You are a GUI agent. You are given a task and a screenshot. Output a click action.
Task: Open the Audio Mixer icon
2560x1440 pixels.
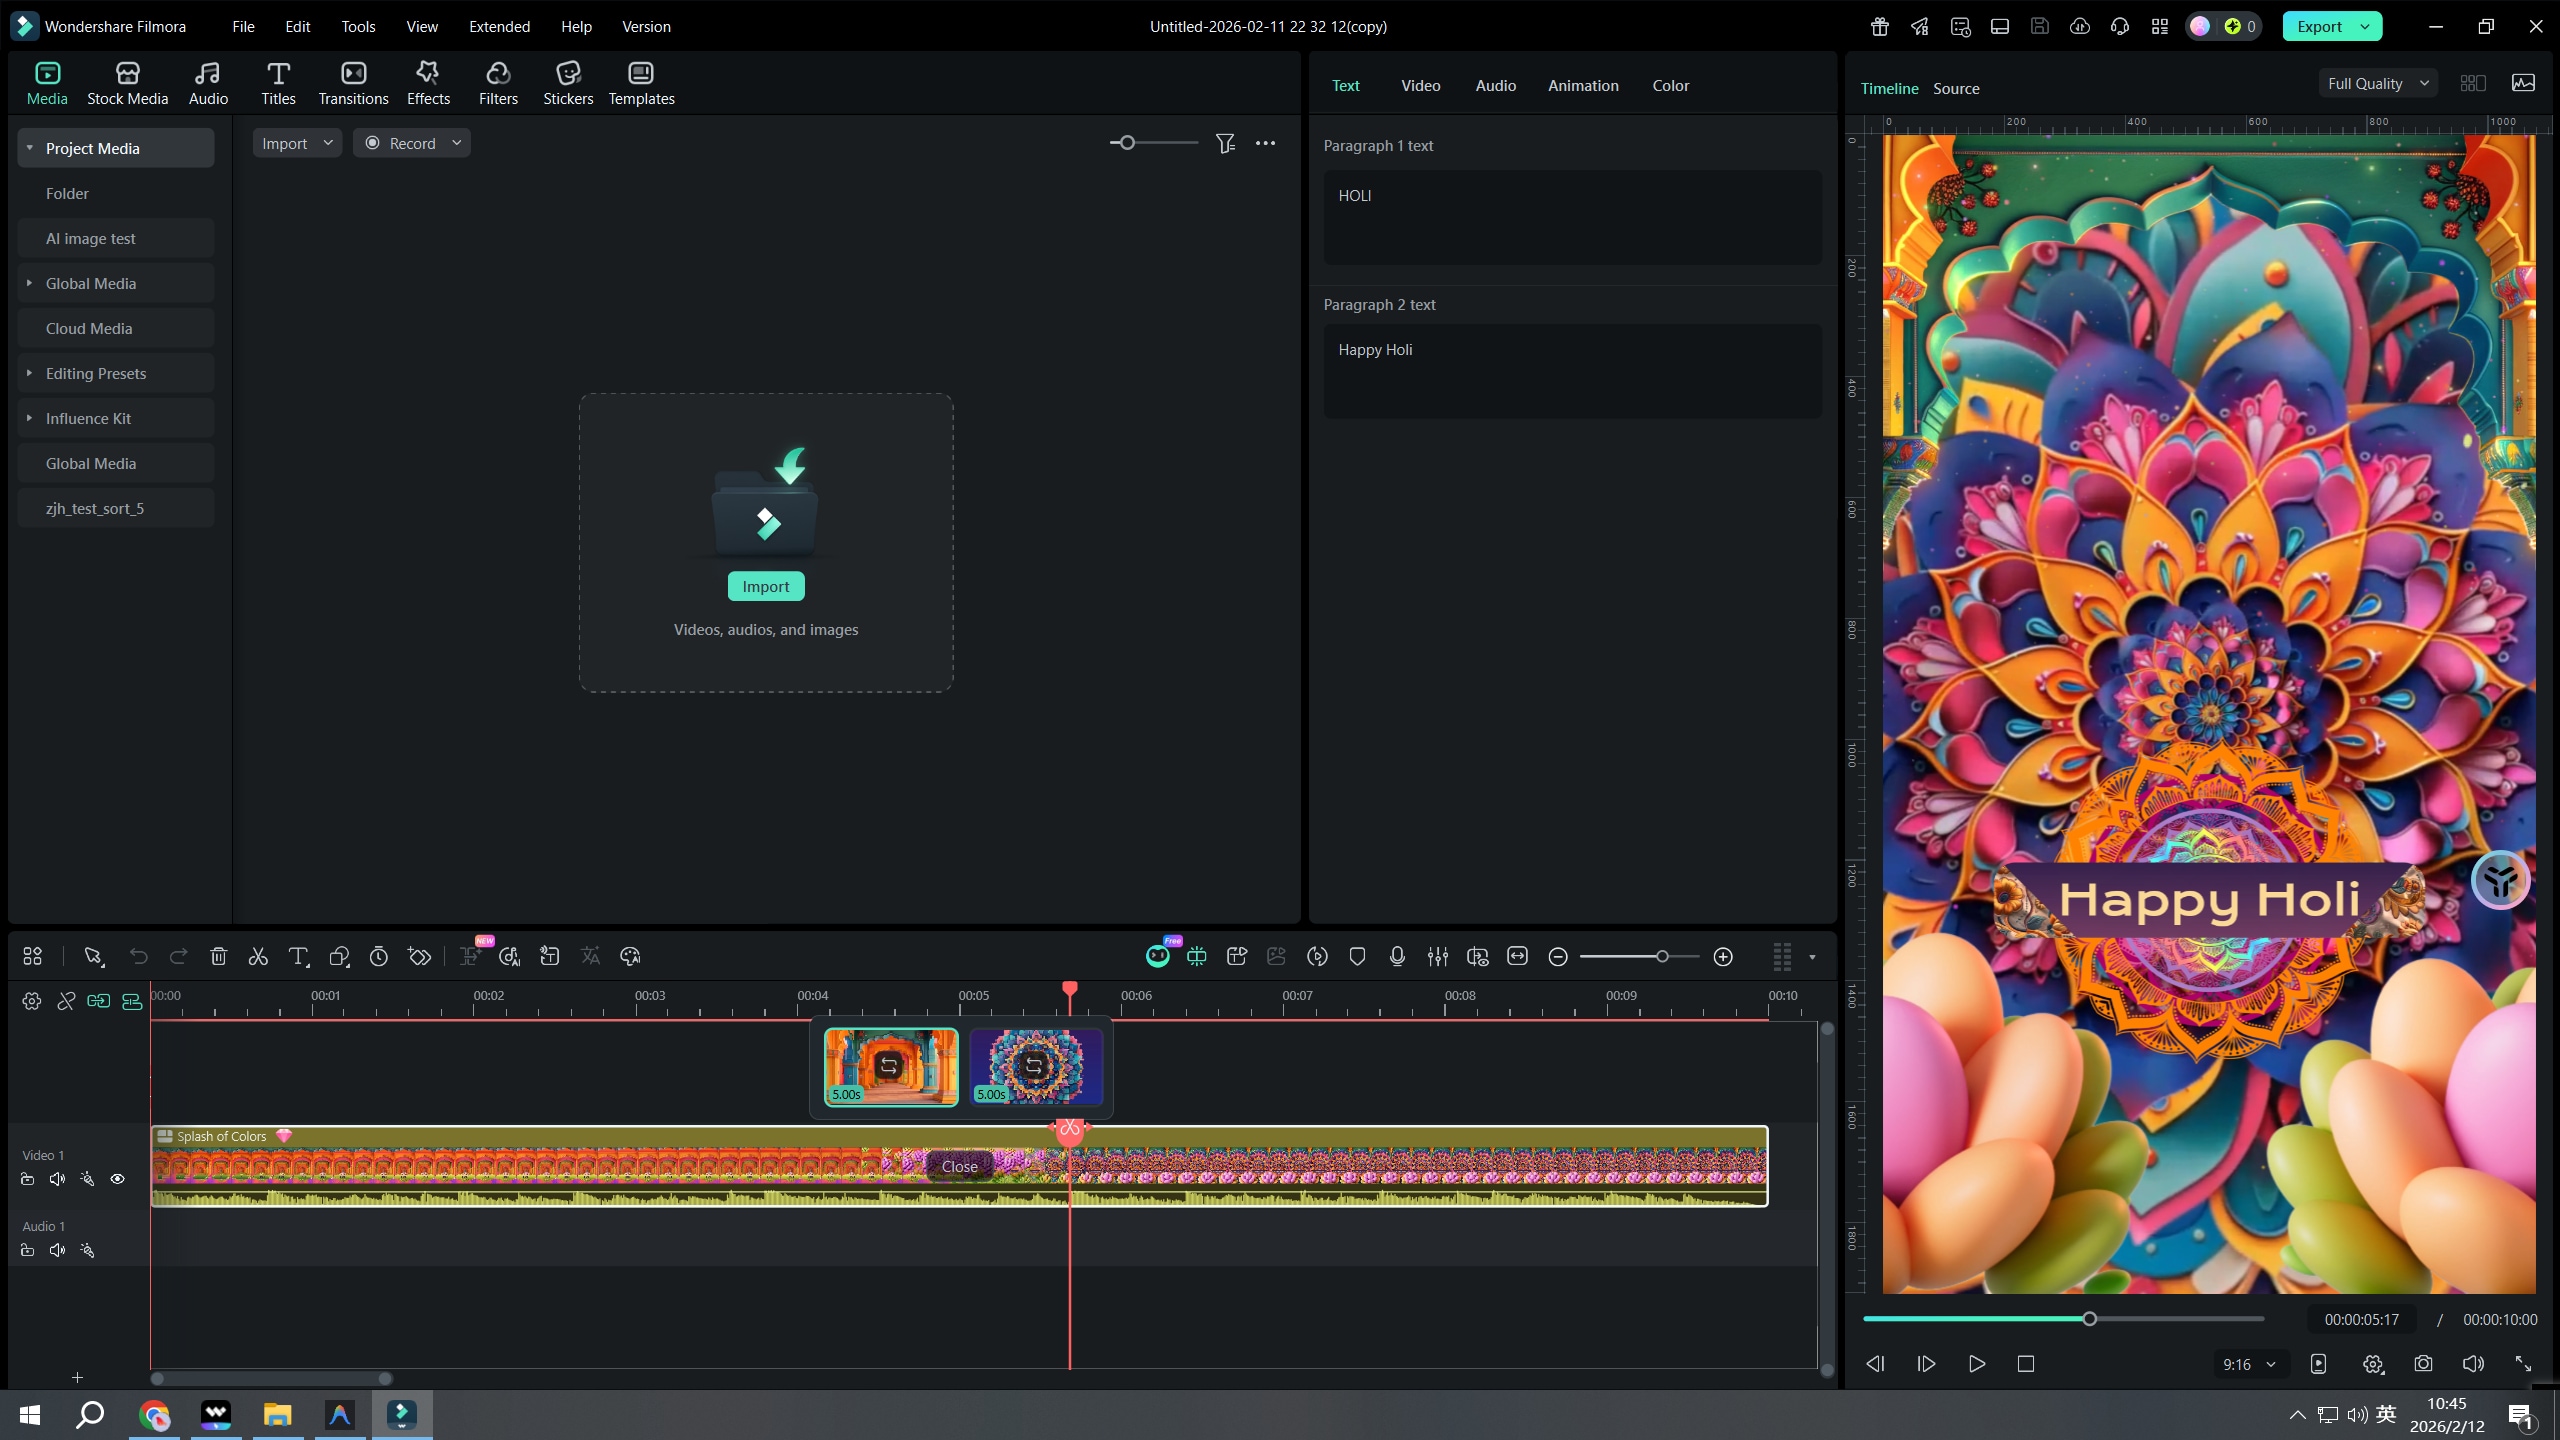(x=1437, y=956)
